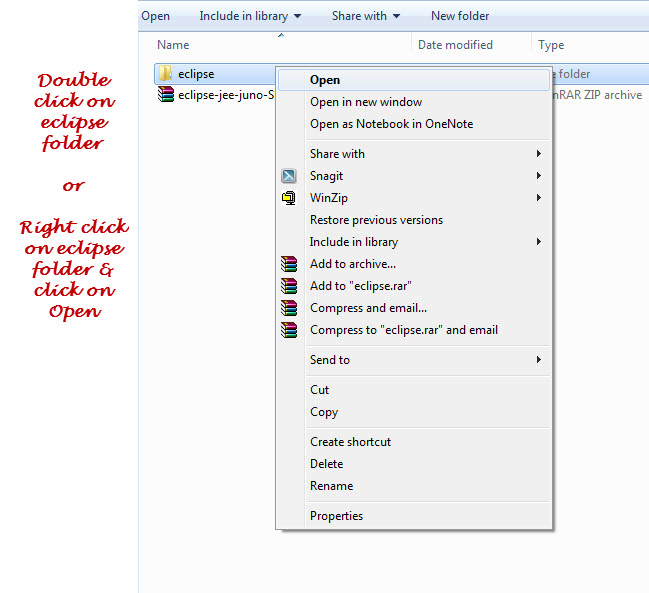Expand the Snagit submenu arrow
The width and height of the screenshot is (649, 593).
(x=538, y=175)
